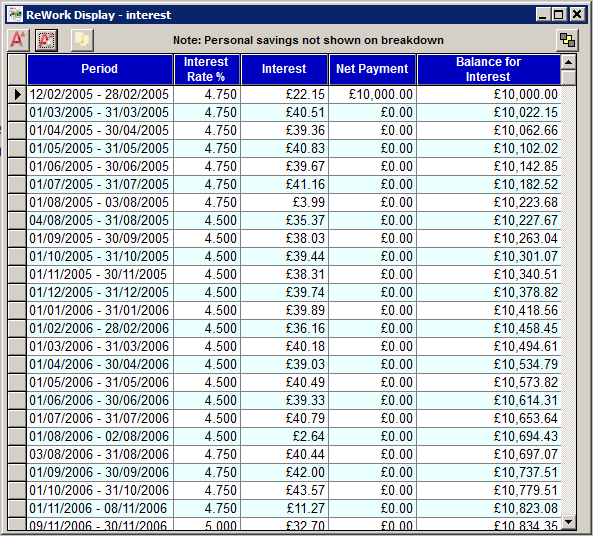
Task: Toggle the boxed red A toolbar icon
Action: click(46, 40)
